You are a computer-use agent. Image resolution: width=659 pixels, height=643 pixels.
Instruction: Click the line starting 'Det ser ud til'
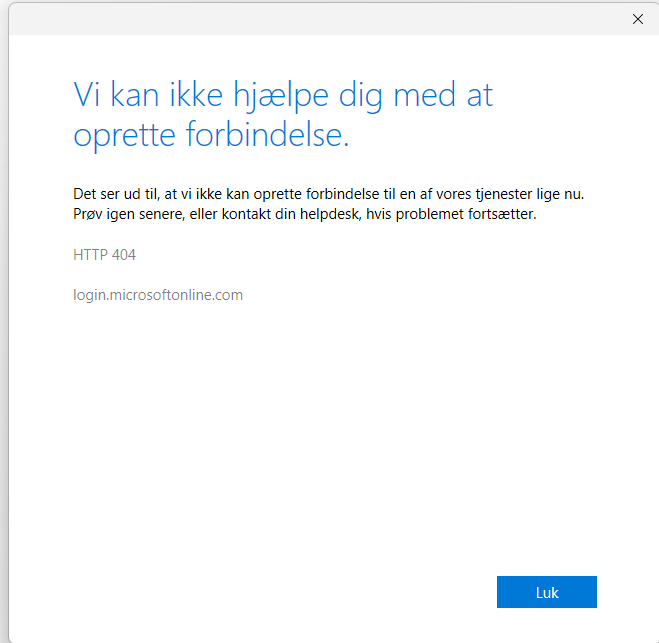(x=329, y=194)
